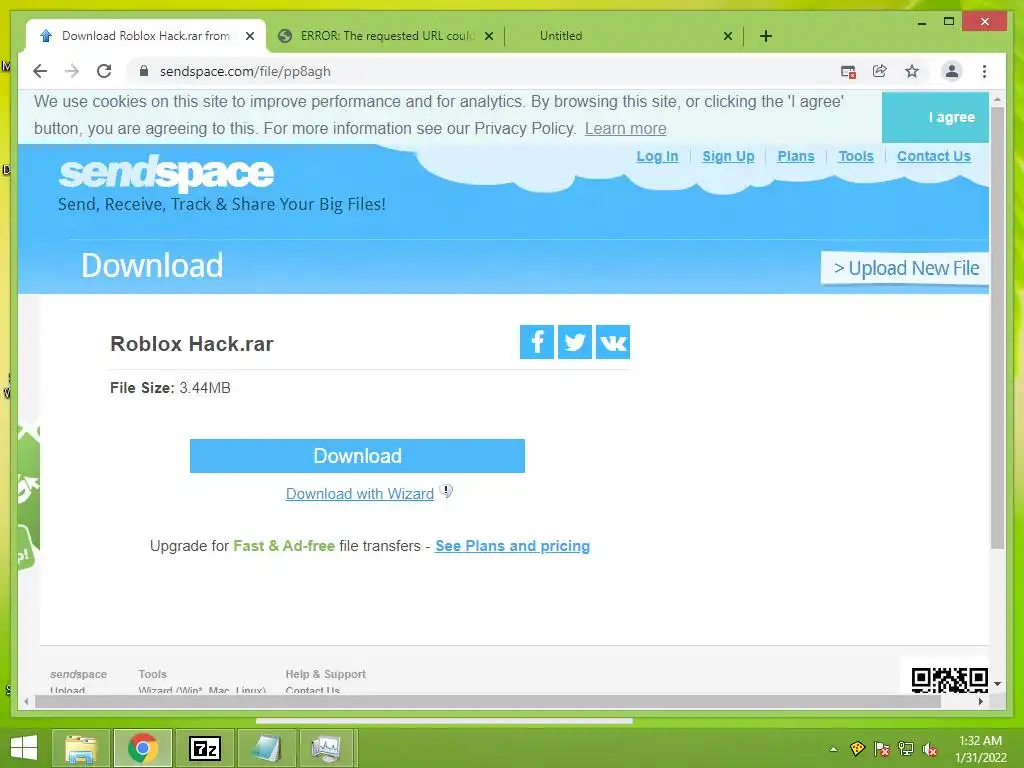This screenshot has height=768, width=1024.
Task: Open the Chrome three-dot menu
Action: point(984,71)
